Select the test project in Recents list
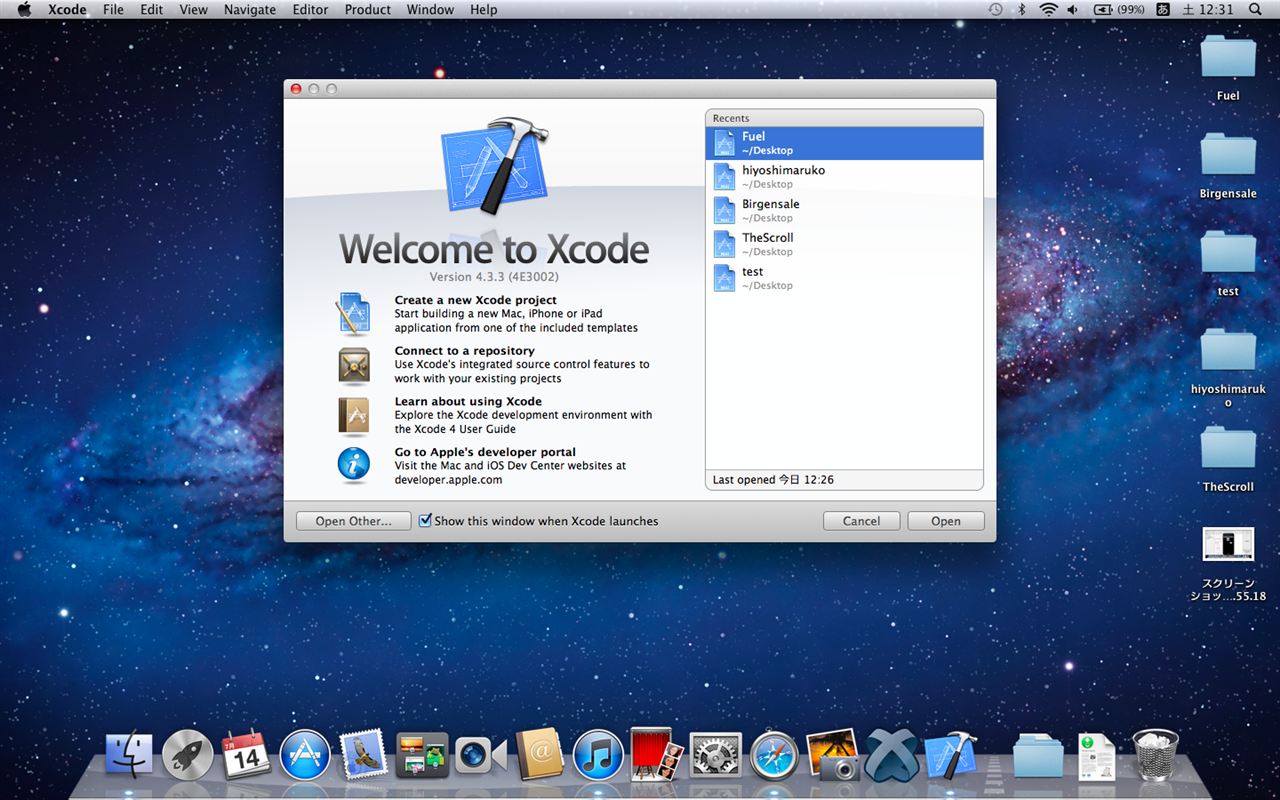The width and height of the screenshot is (1280, 800). point(844,278)
